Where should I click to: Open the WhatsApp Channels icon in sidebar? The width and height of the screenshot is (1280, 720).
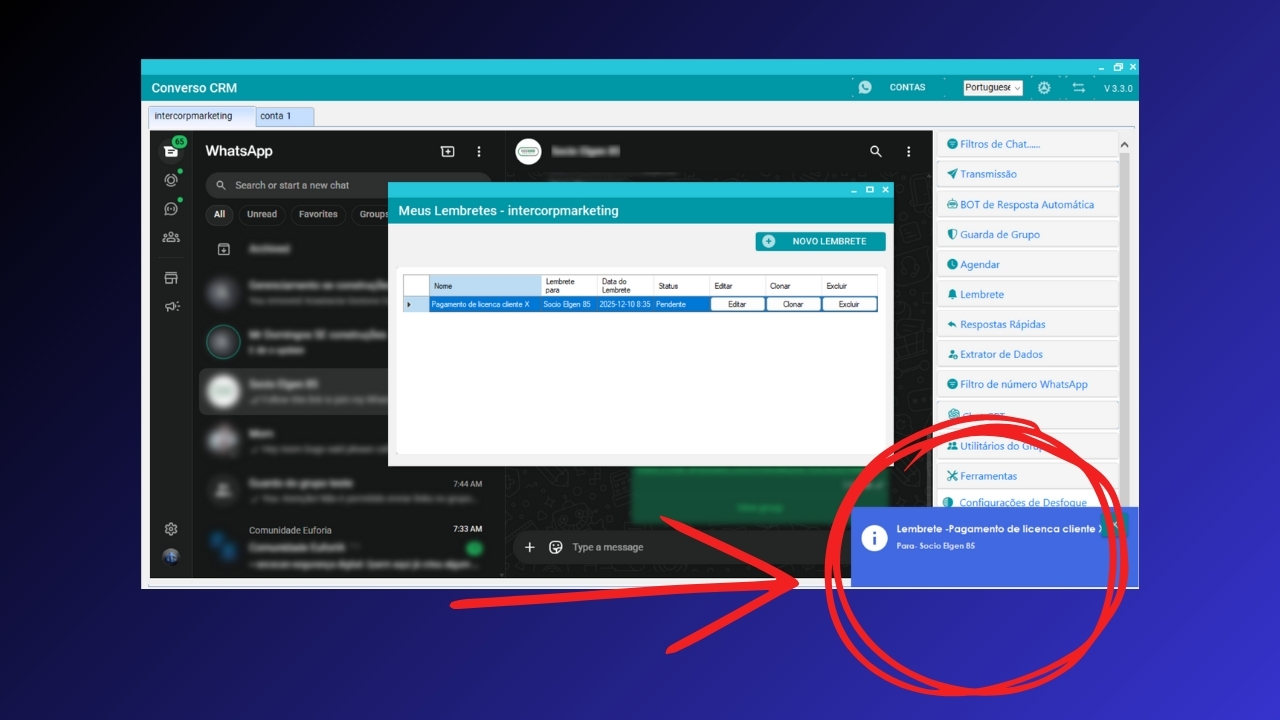coord(171,209)
